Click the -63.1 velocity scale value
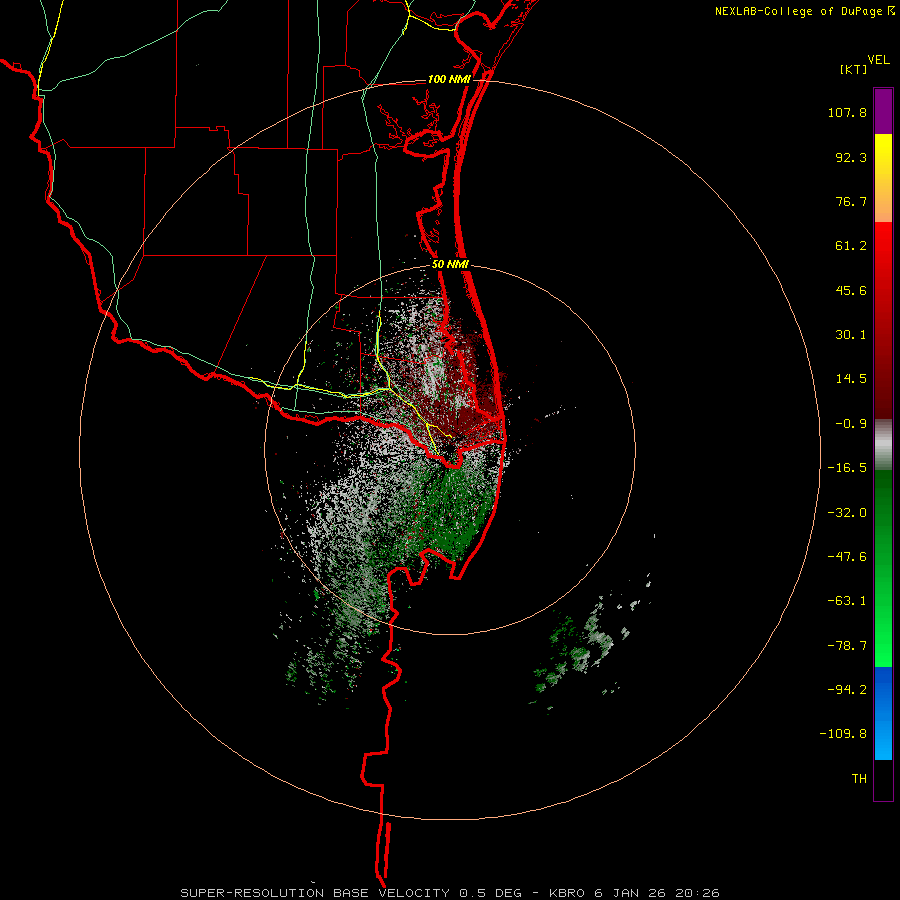This screenshot has width=900, height=900. pyautogui.click(x=847, y=601)
